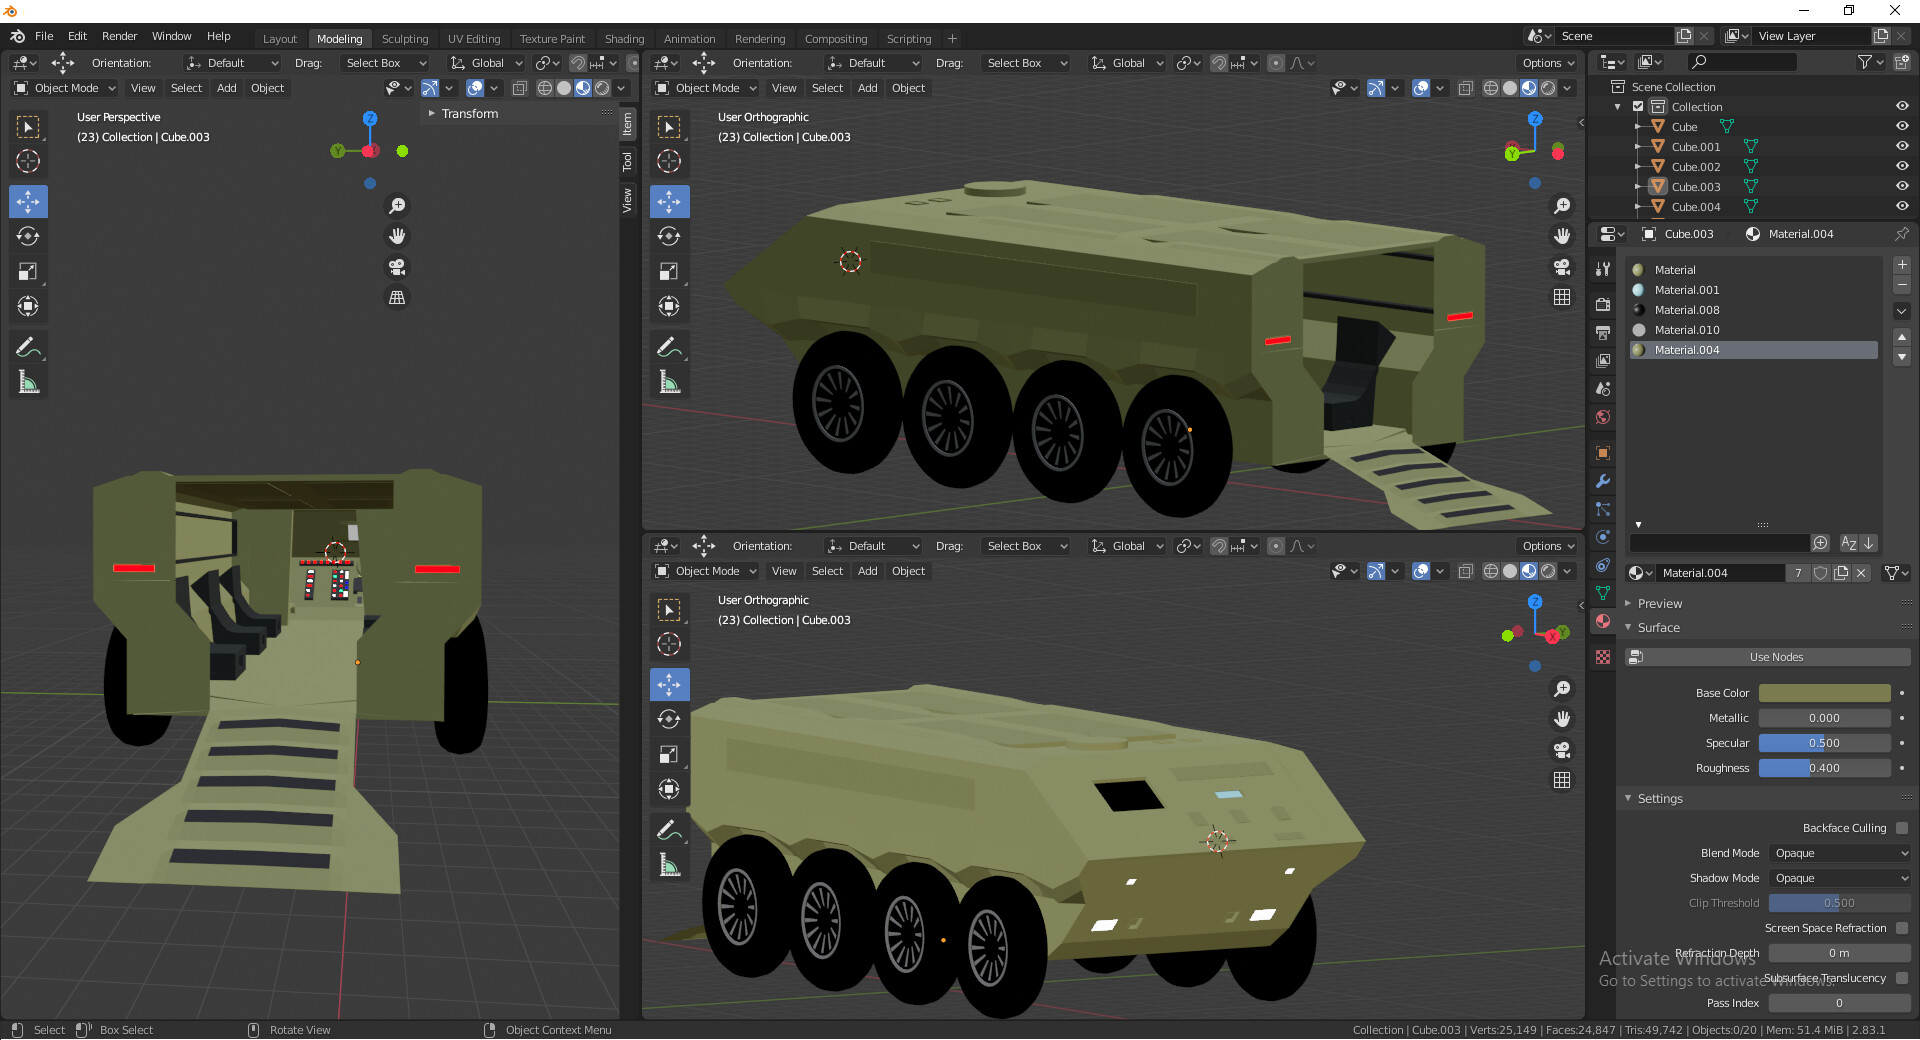The width and height of the screenshot is (1920, 1040).
Task: Switch to the Sculpting workspace tab
Action: point(405,38)
